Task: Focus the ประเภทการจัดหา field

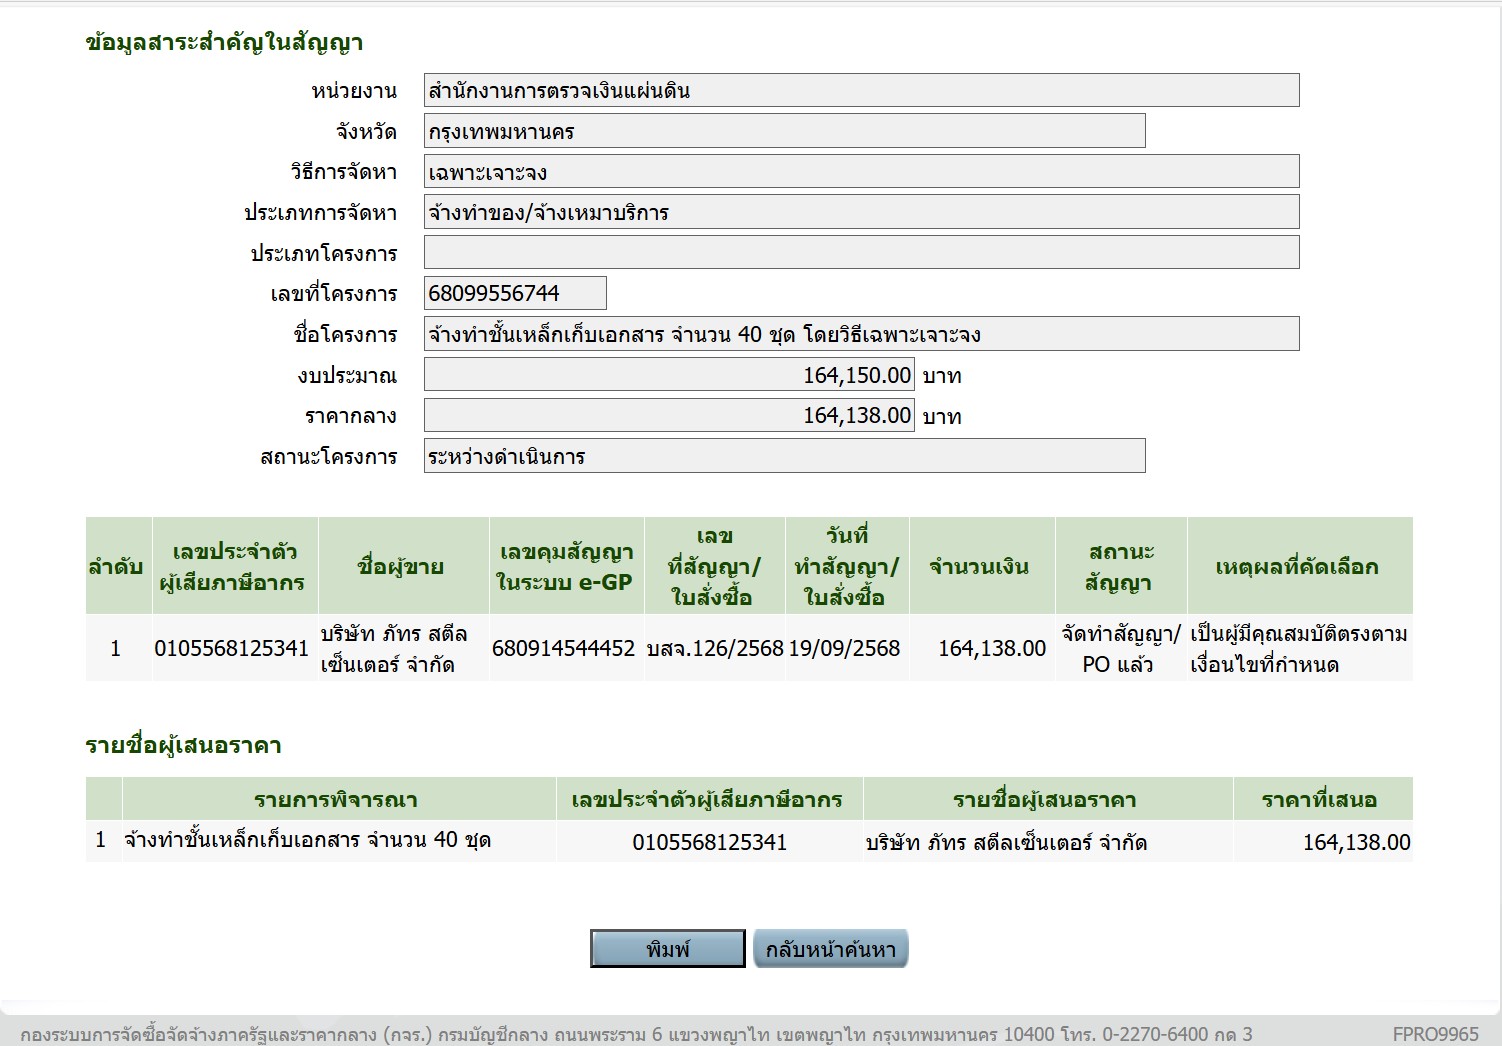Action: pos(861,212)
